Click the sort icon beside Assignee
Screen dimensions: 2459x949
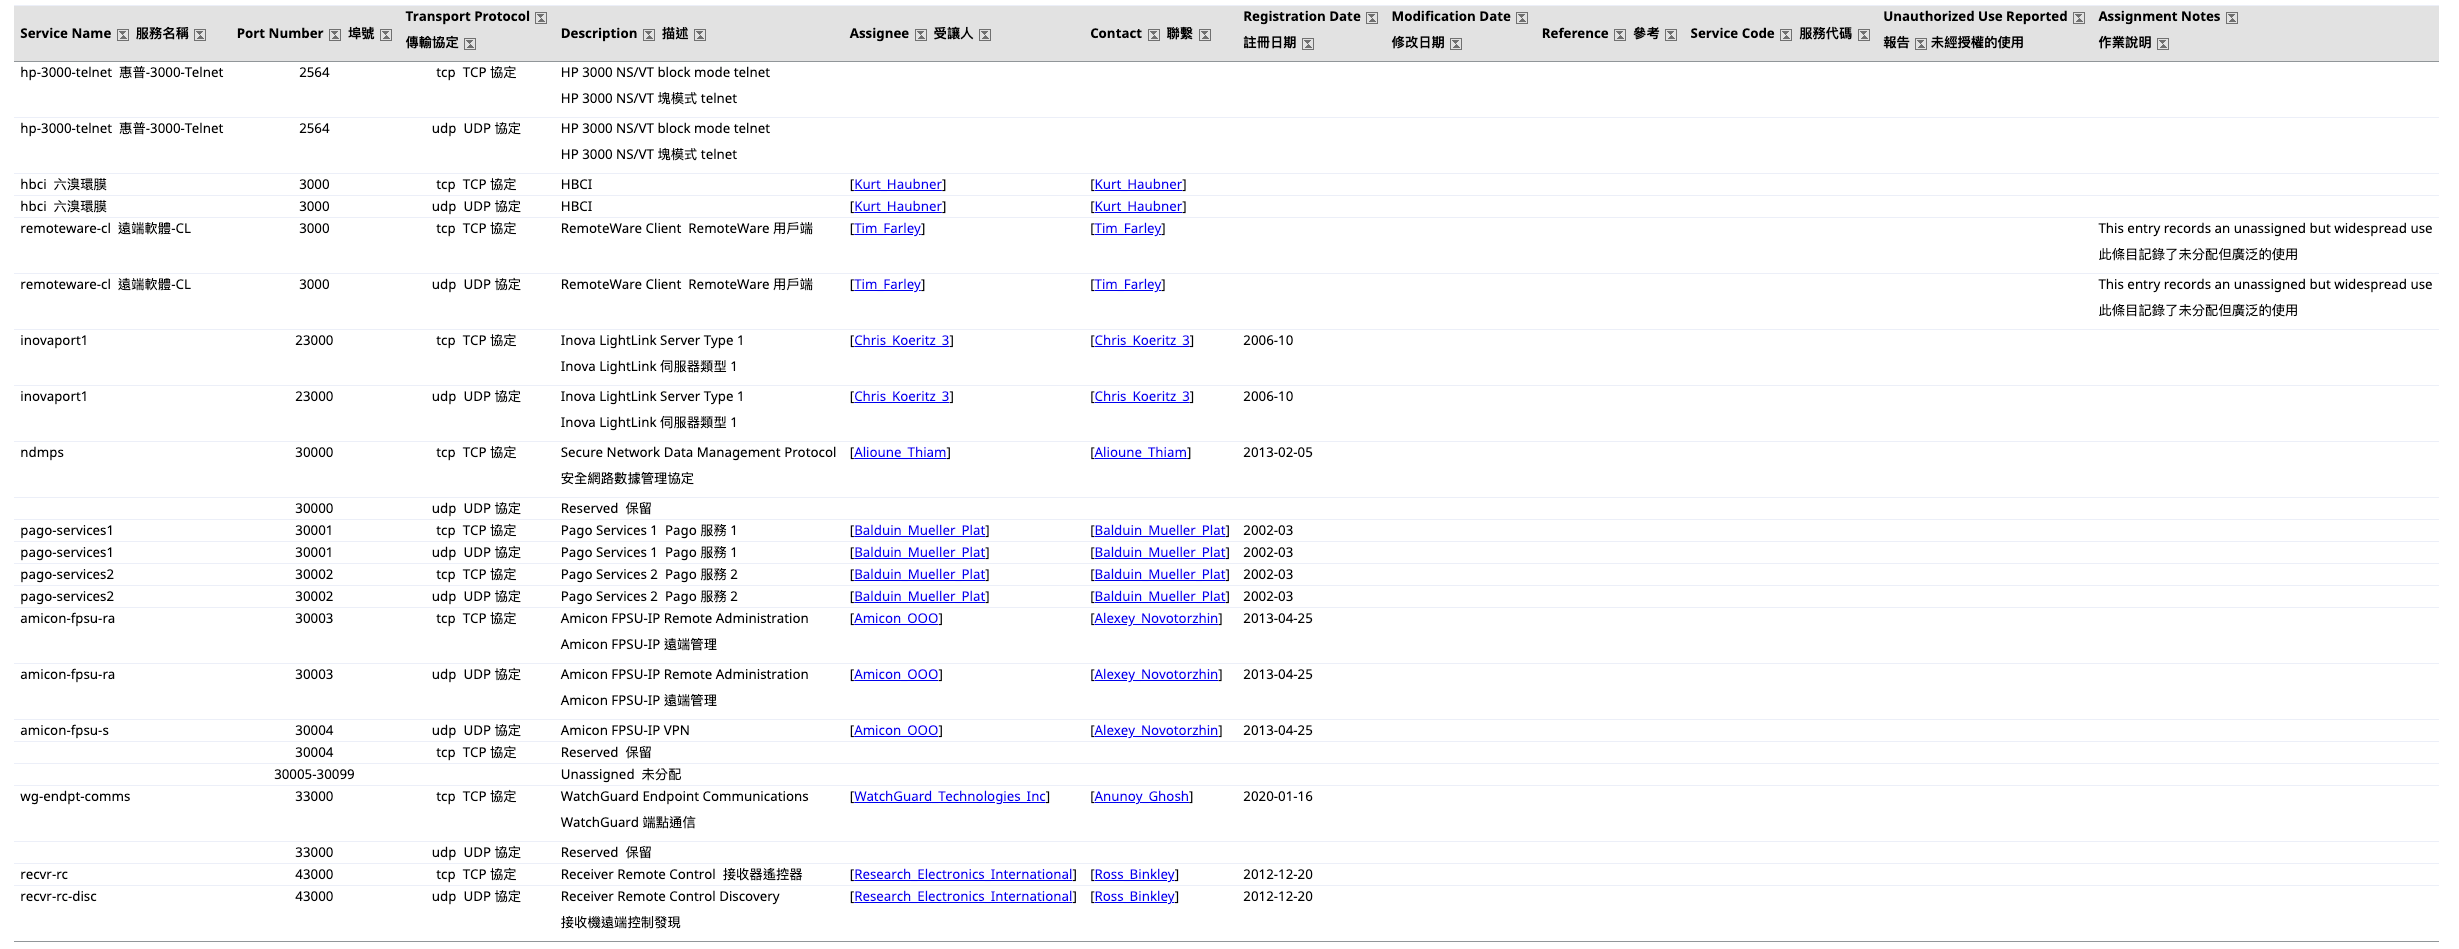[x=921, y=35]
